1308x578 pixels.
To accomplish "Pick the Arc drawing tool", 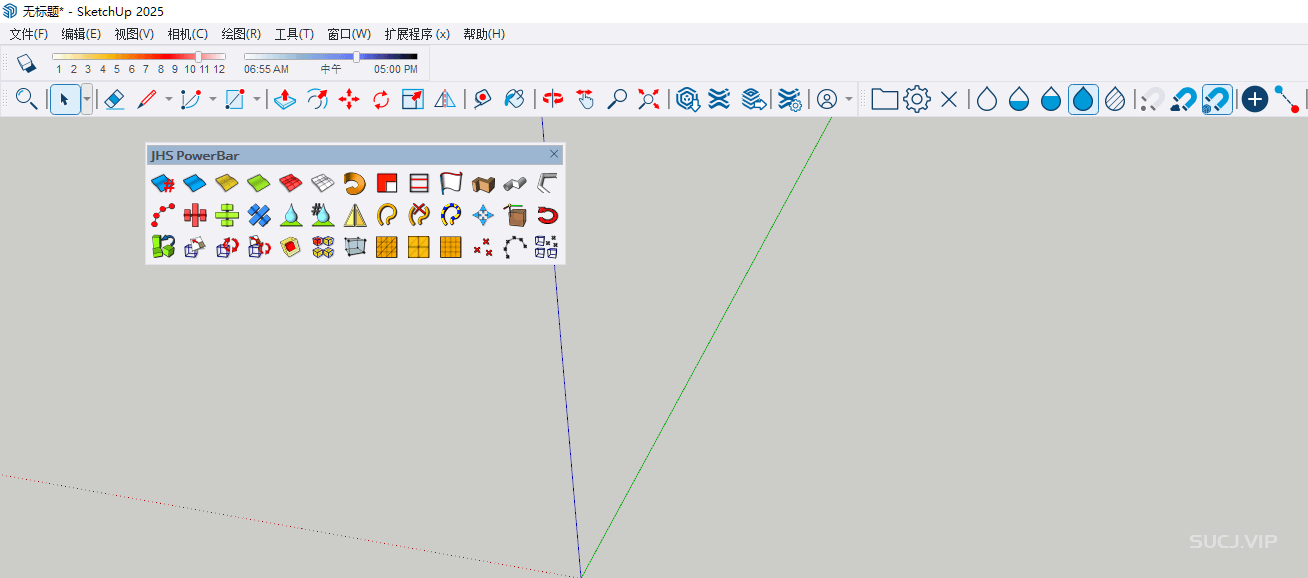I will click(191, 99).
